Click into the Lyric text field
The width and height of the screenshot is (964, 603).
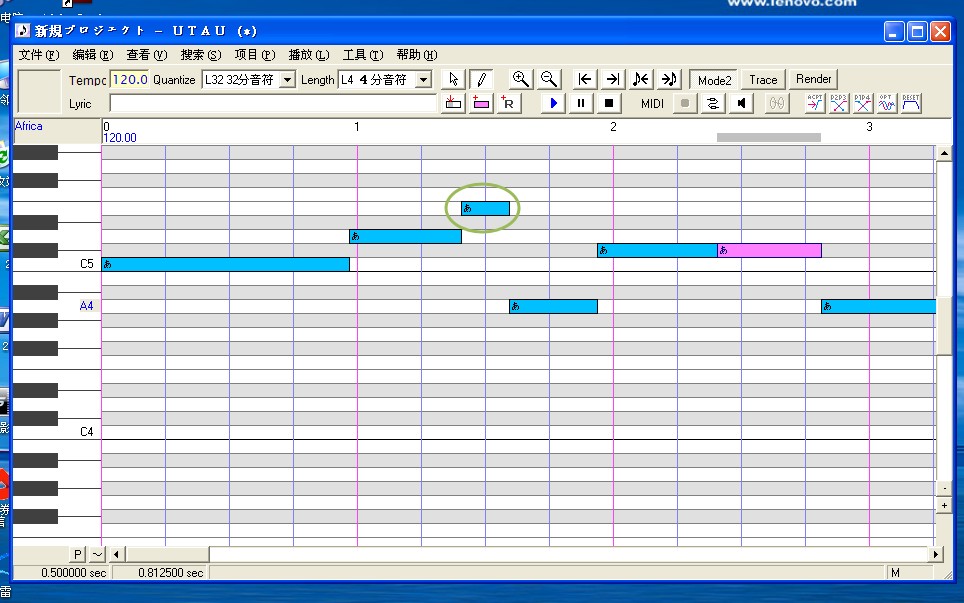(273, 103)
